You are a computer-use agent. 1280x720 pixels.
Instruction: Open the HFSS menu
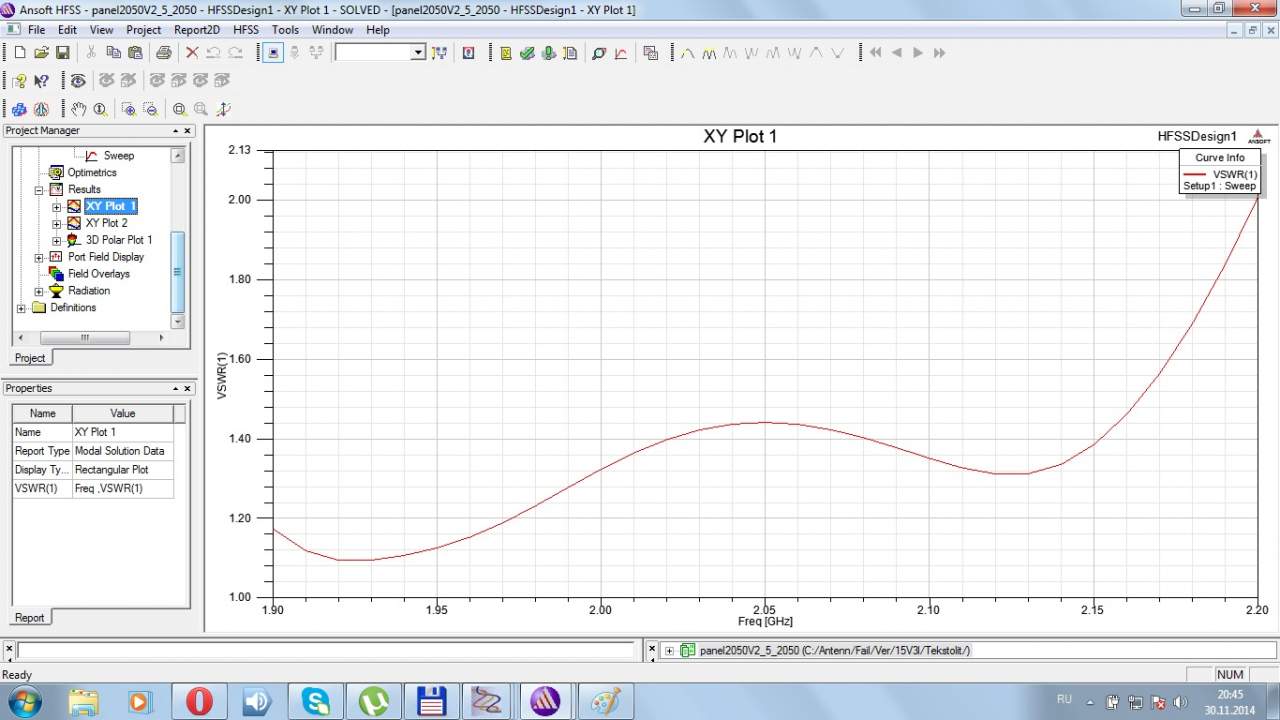[x=246, y=30]
